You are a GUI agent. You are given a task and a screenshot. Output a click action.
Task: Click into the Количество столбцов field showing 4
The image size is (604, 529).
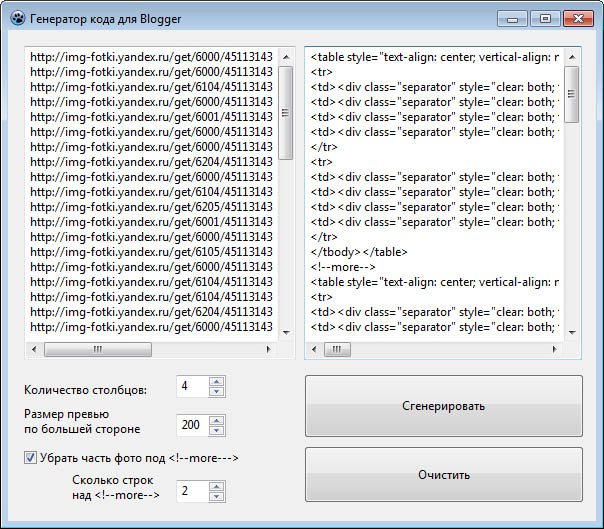click(x=193, y=386)
